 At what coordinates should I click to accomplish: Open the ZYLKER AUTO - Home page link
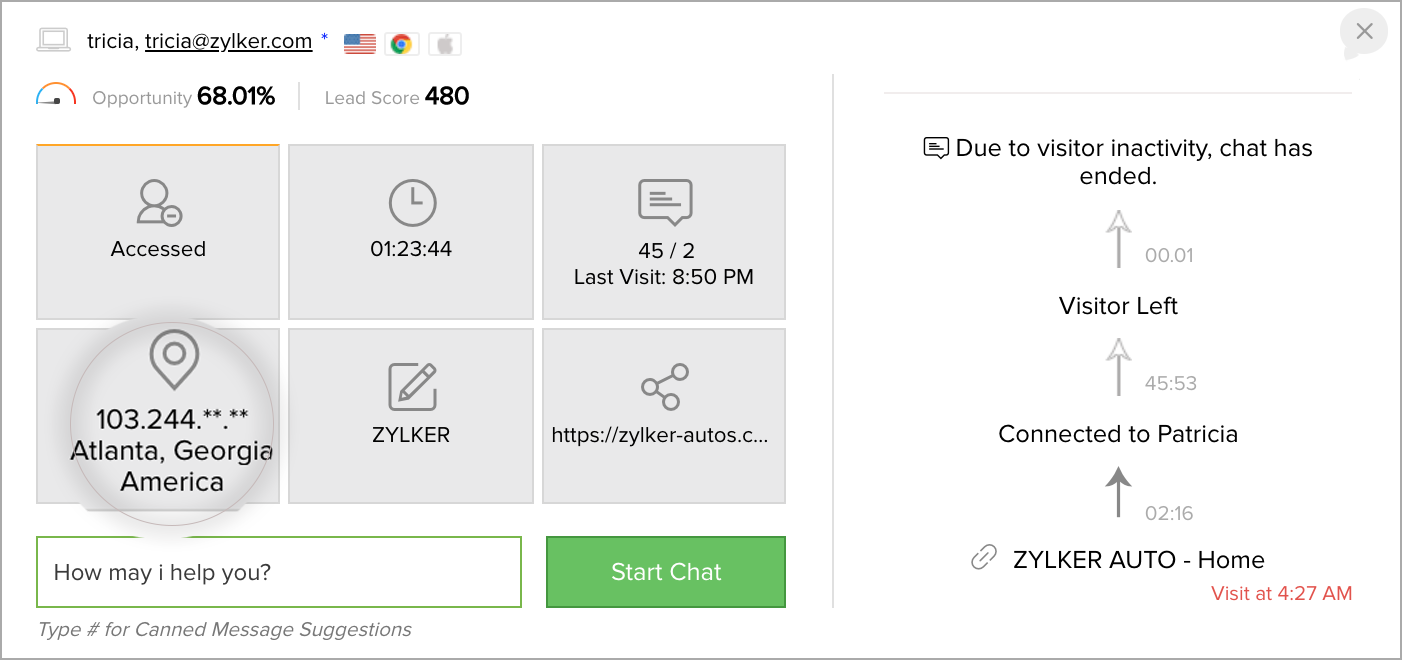click(1138, 560)
